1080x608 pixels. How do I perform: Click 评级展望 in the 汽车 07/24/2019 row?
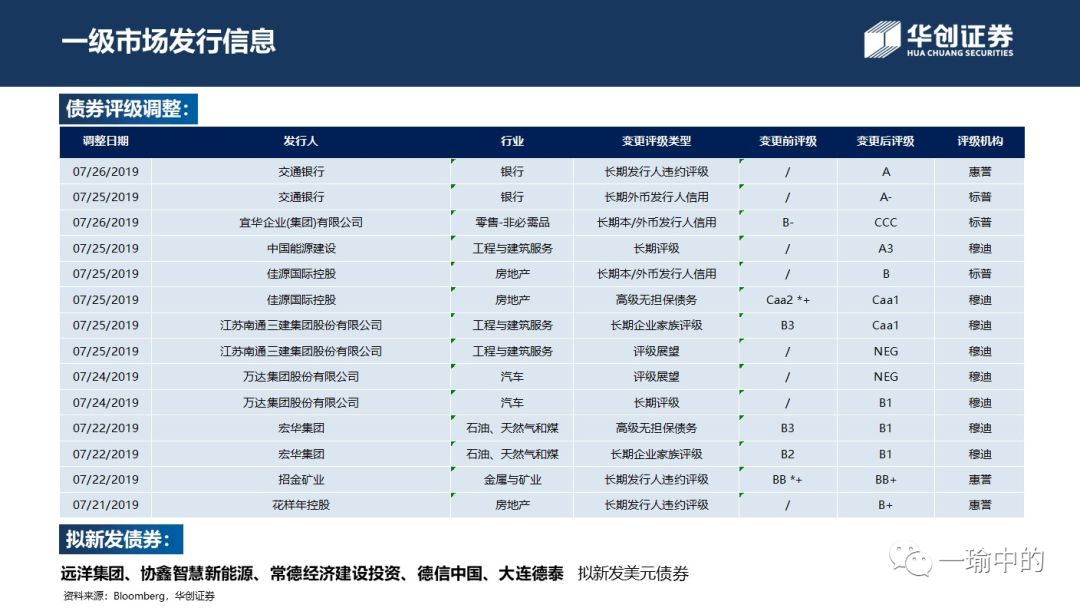[x=656, y=377]
